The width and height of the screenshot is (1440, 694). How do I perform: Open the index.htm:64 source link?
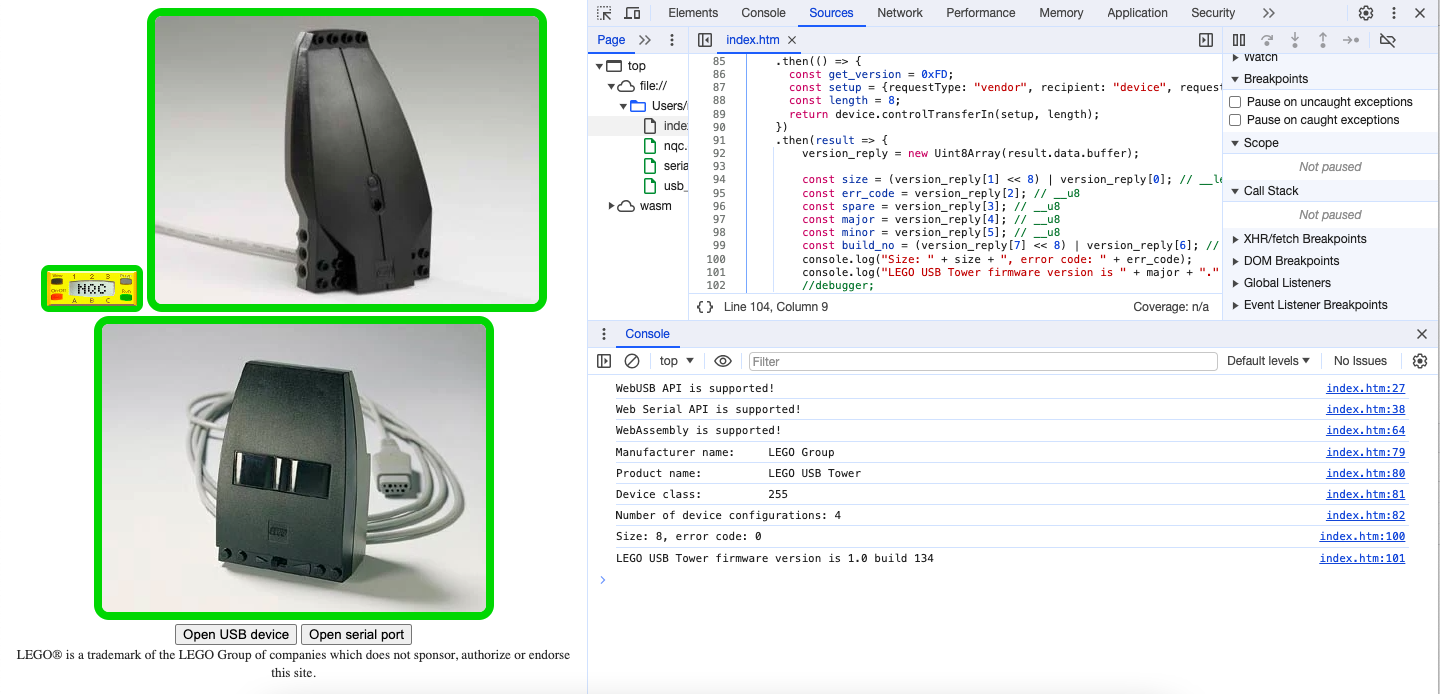click(1365, 430)
